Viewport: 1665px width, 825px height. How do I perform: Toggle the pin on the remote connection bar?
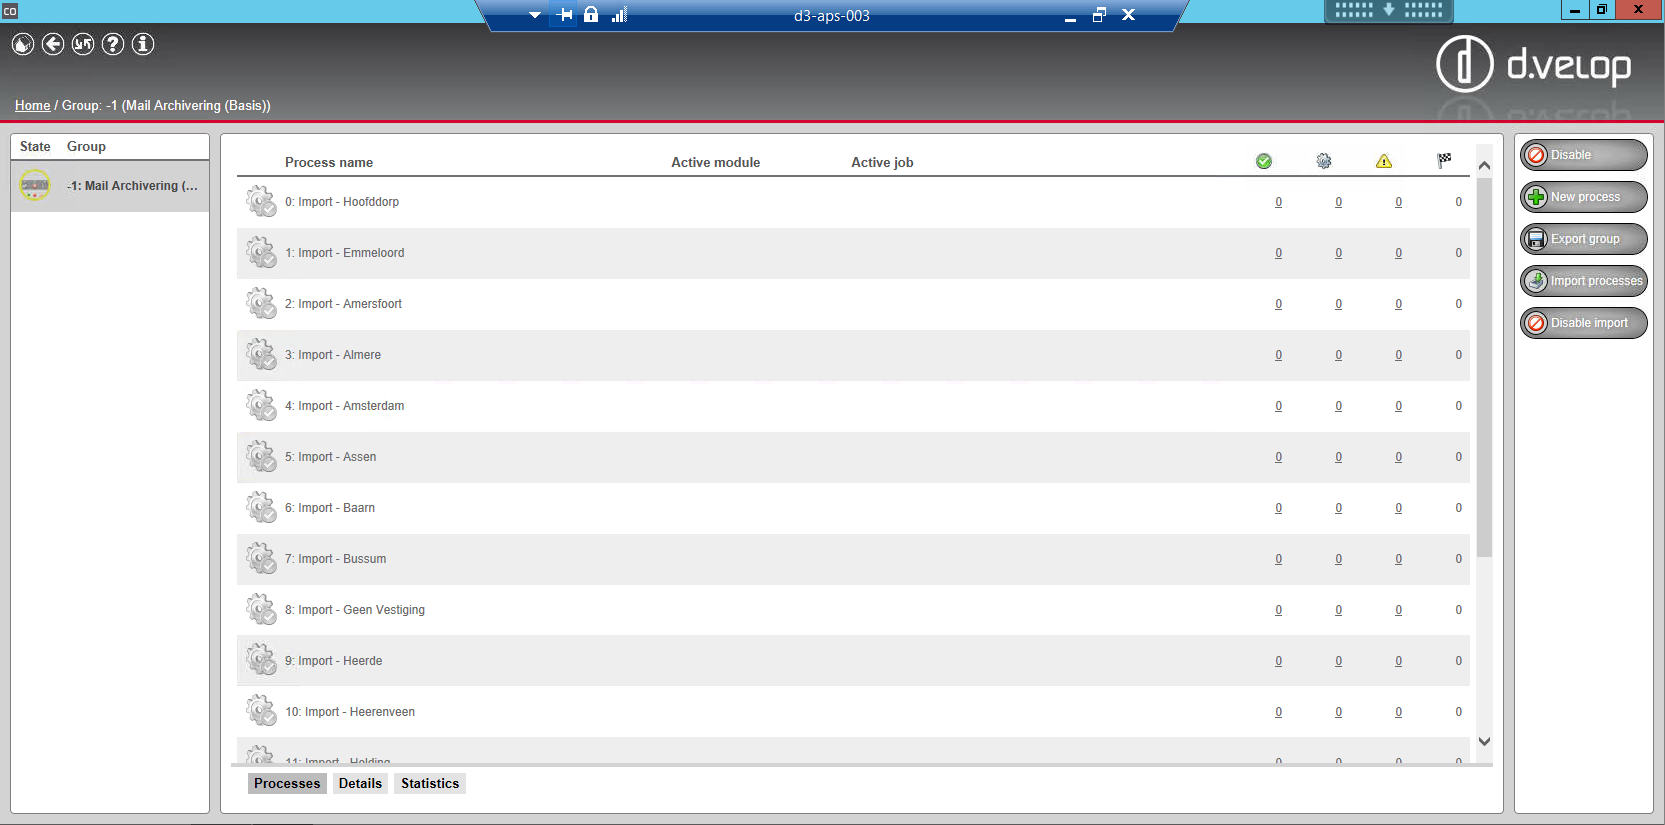(x=565, y=15)
